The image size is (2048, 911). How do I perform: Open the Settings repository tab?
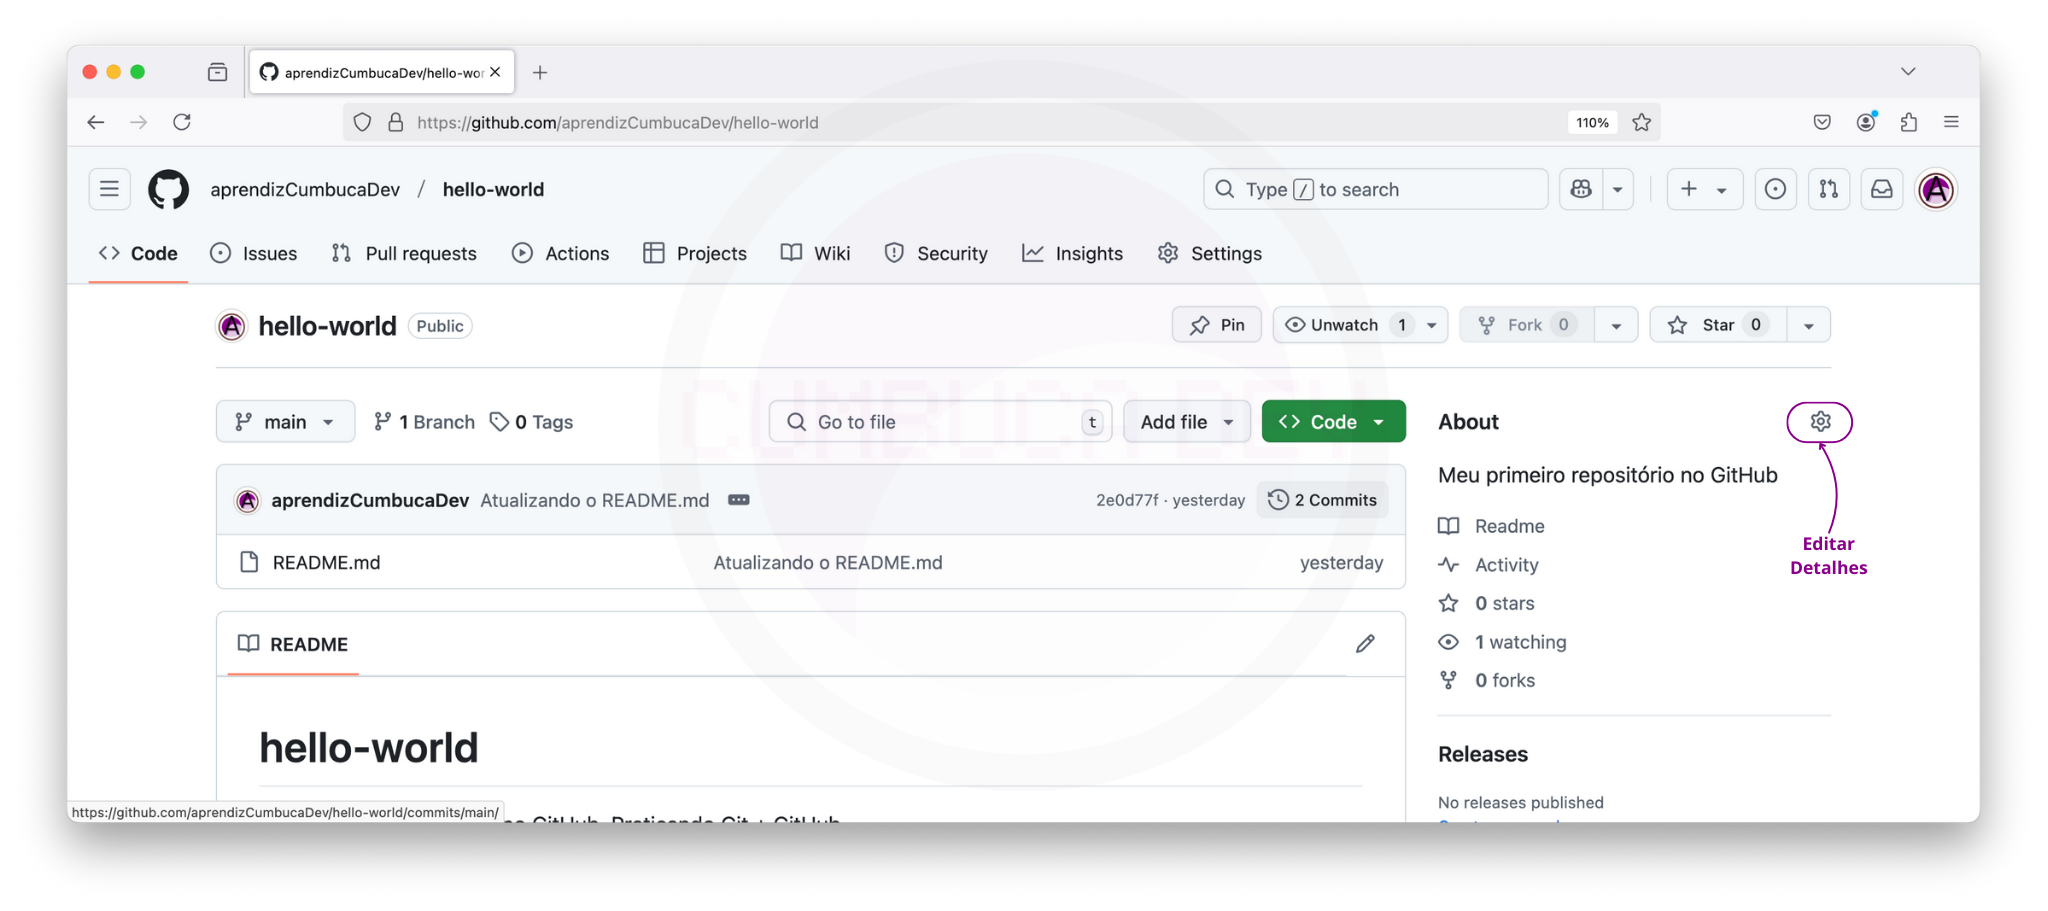pyautogui.click(x=1210, y=254)
